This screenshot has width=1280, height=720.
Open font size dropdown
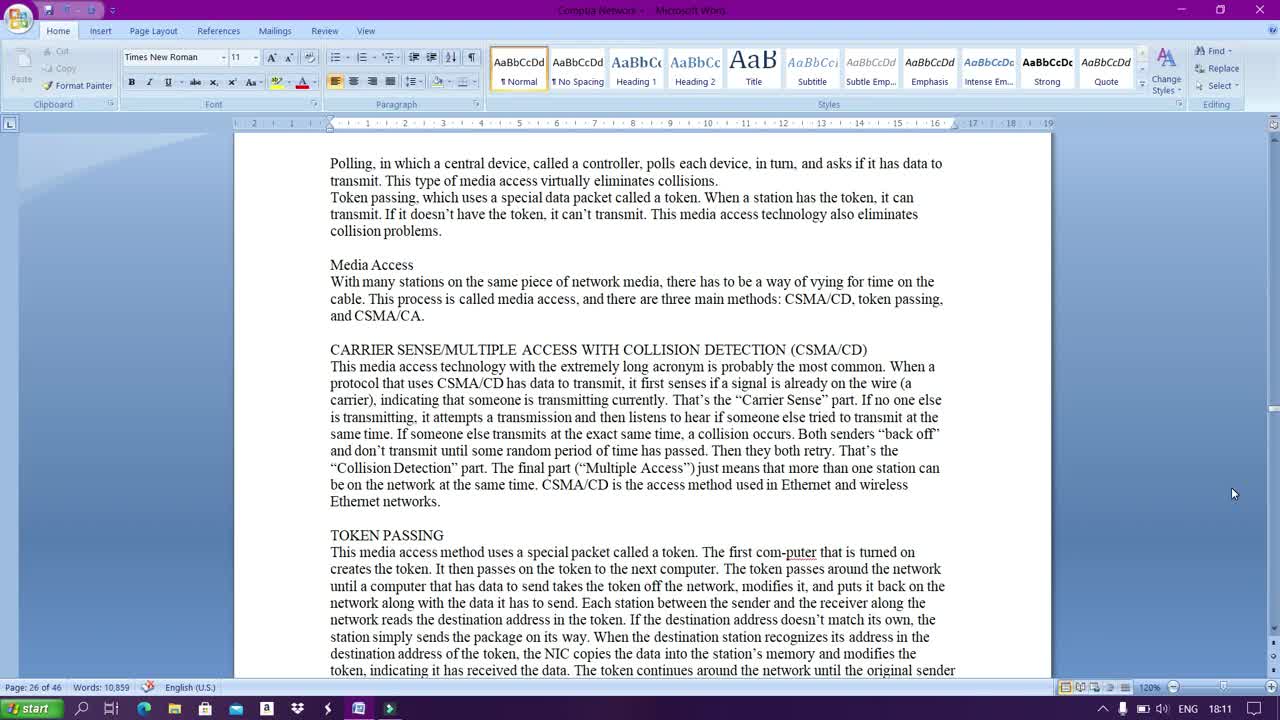pyautogui.click(x=255, y=57)
